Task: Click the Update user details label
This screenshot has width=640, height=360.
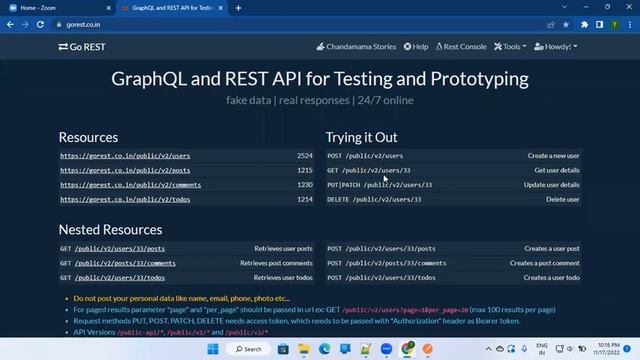Action: [552, 184]
